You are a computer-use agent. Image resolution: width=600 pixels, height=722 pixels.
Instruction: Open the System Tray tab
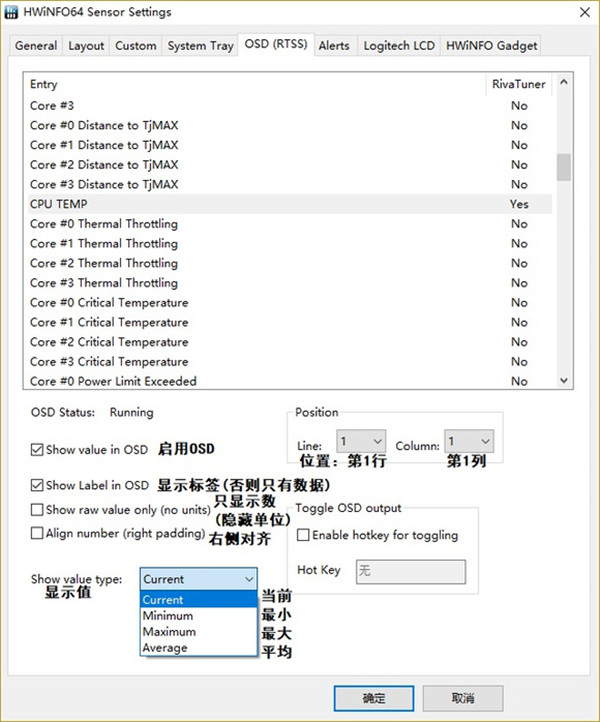coord(200,45)
